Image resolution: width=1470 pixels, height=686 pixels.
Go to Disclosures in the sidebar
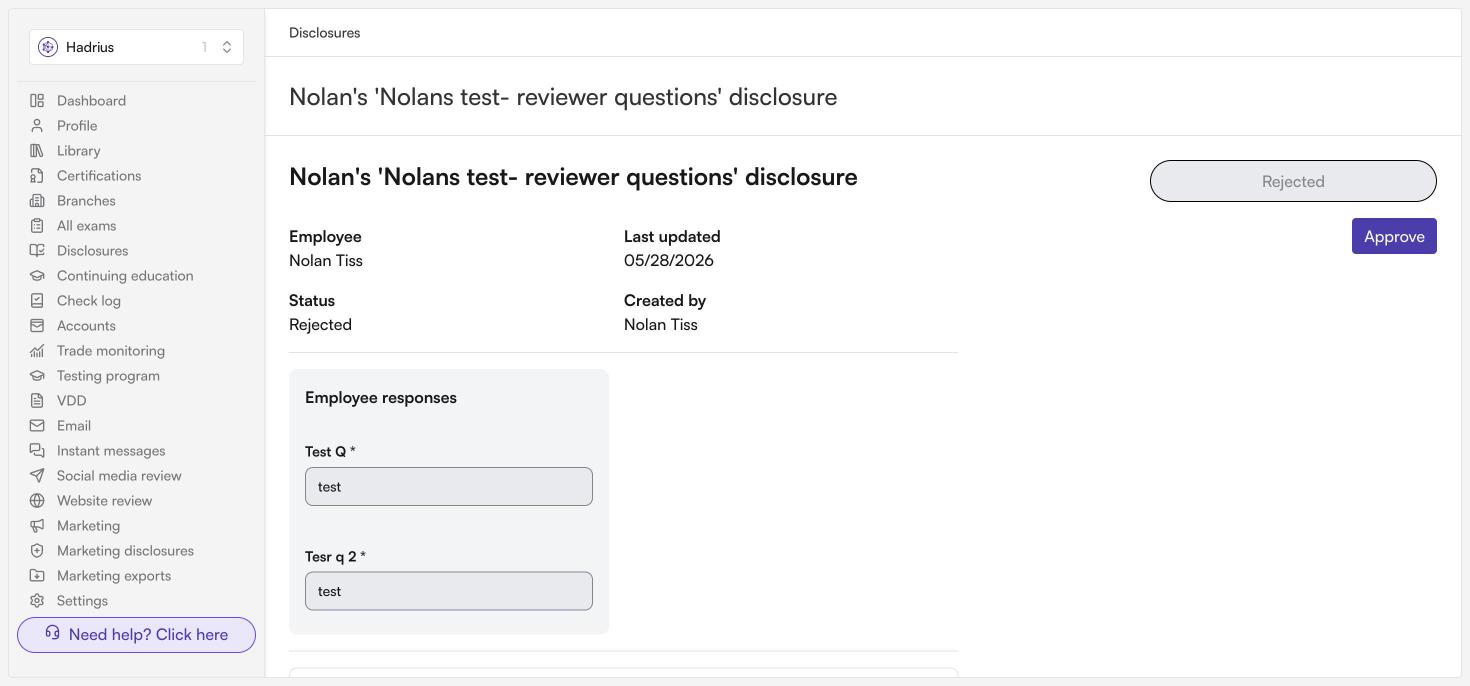pyautogui.click(x=92, y=250)
